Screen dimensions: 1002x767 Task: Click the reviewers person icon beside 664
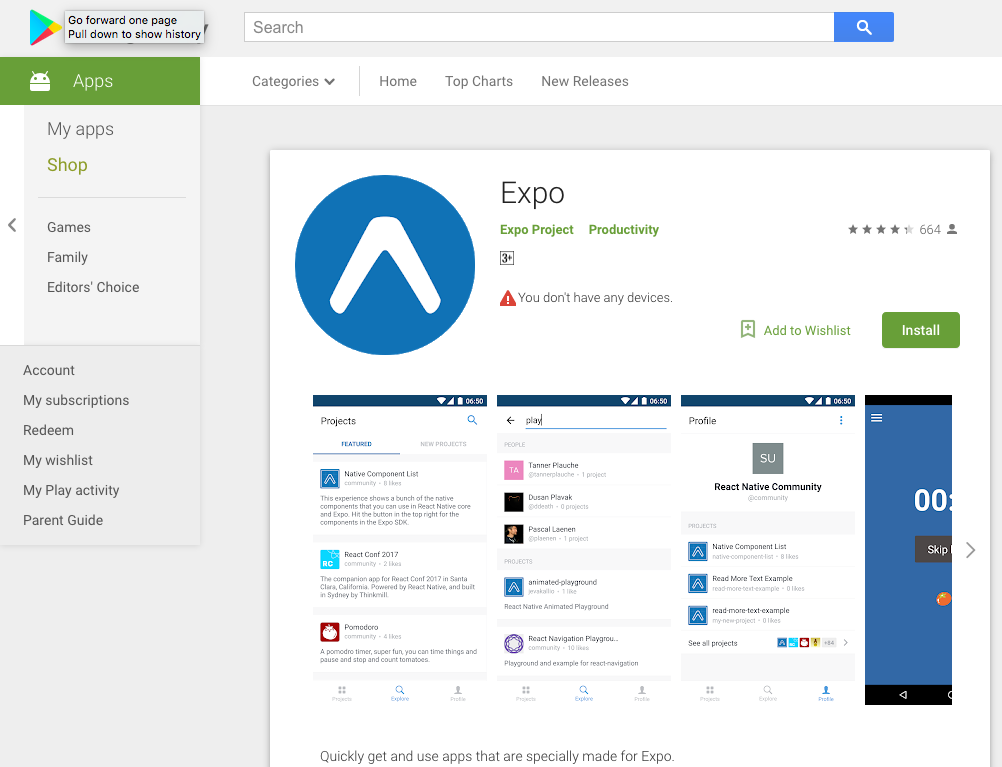pyautogui.click(x=952, y=229)
